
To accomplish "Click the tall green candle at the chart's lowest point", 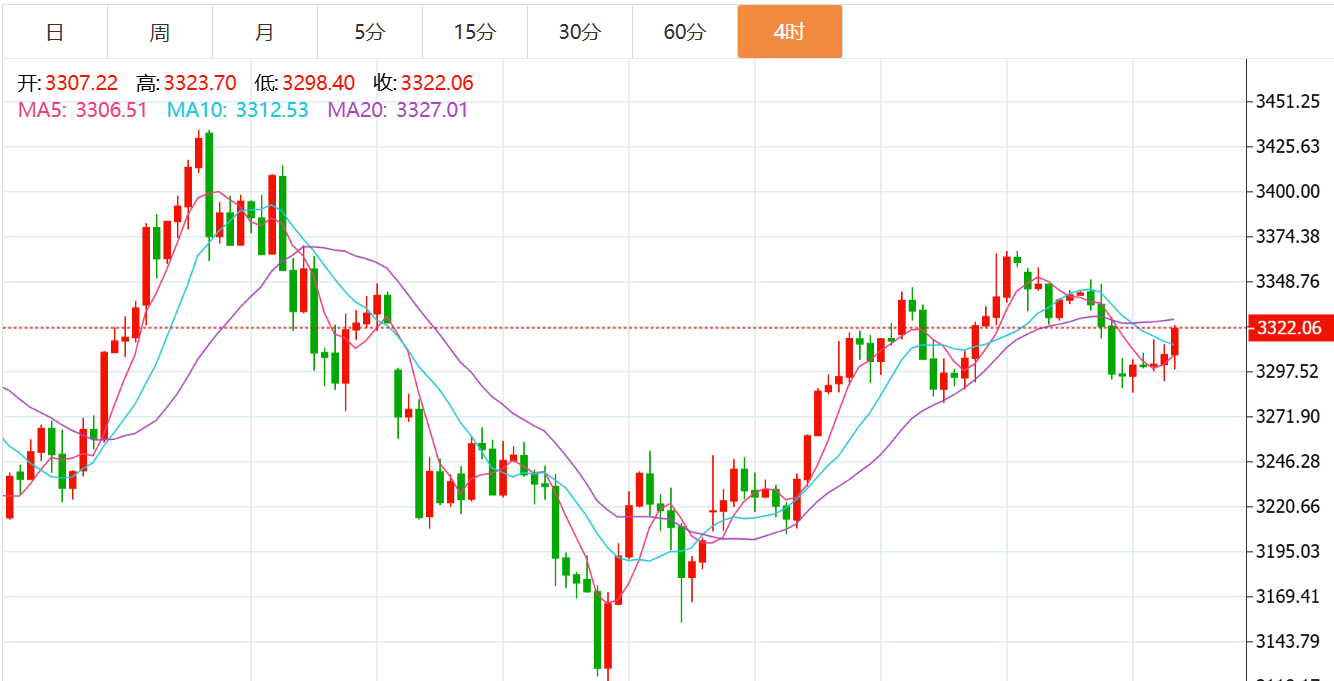I will tap(597, 630).
